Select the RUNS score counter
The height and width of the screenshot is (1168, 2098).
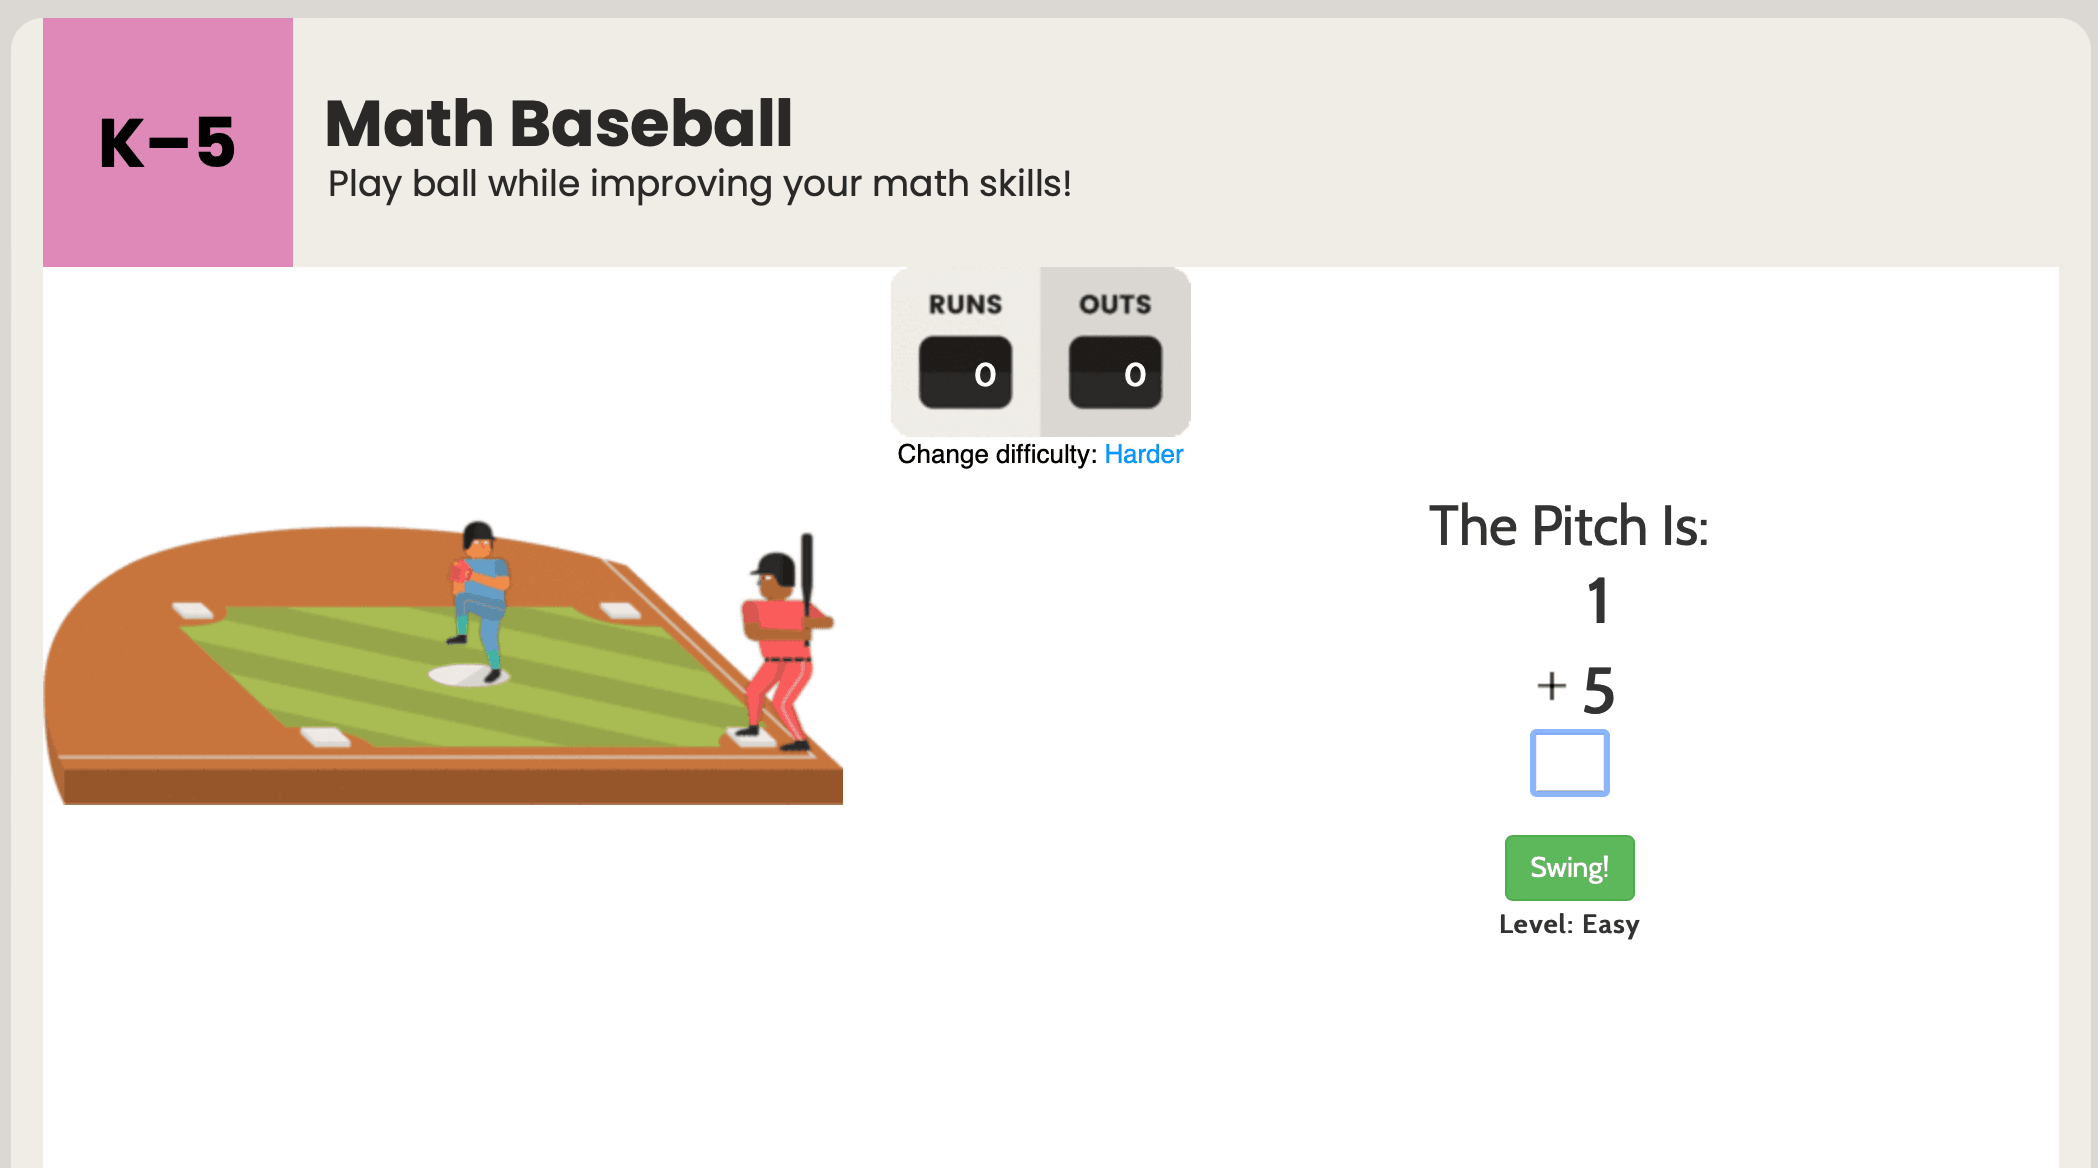tap(965, 373)
